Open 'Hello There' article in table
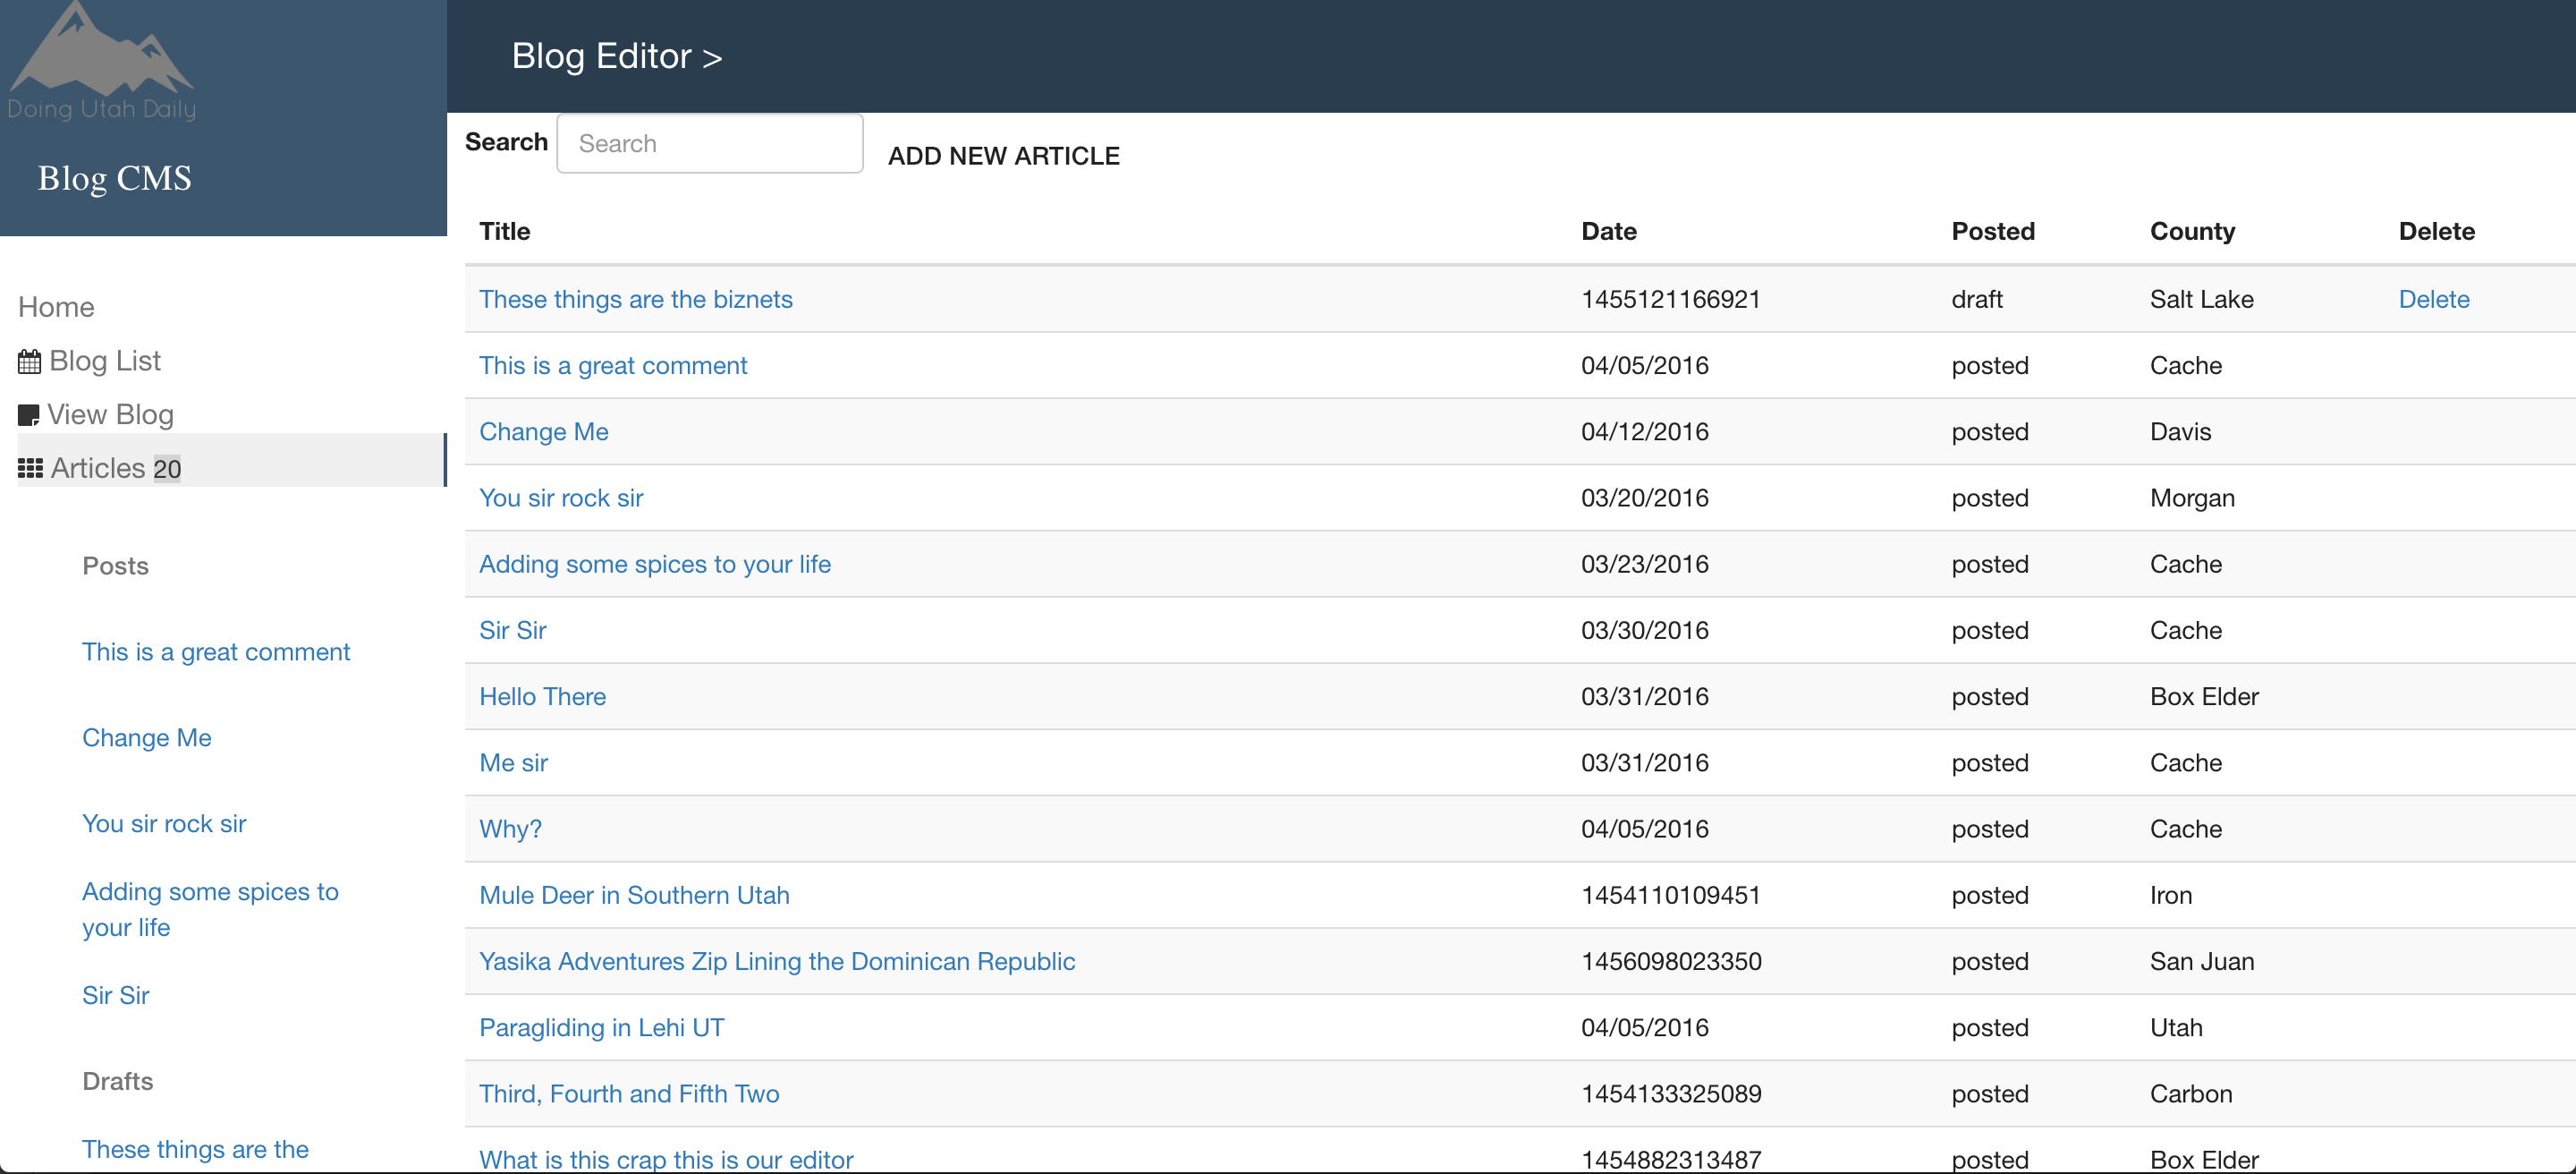 pos(542,696)
